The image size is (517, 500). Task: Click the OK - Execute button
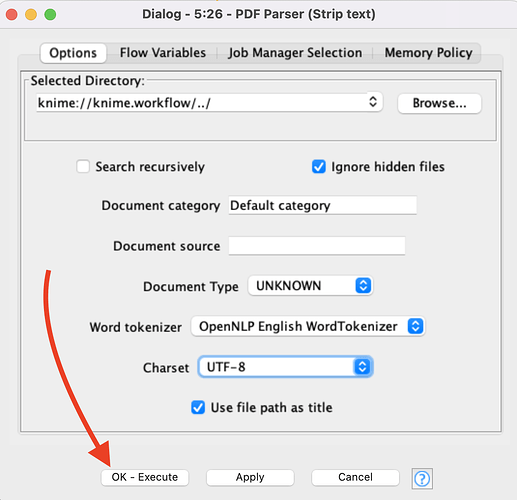pyautogui.click(x=145, y=477)
